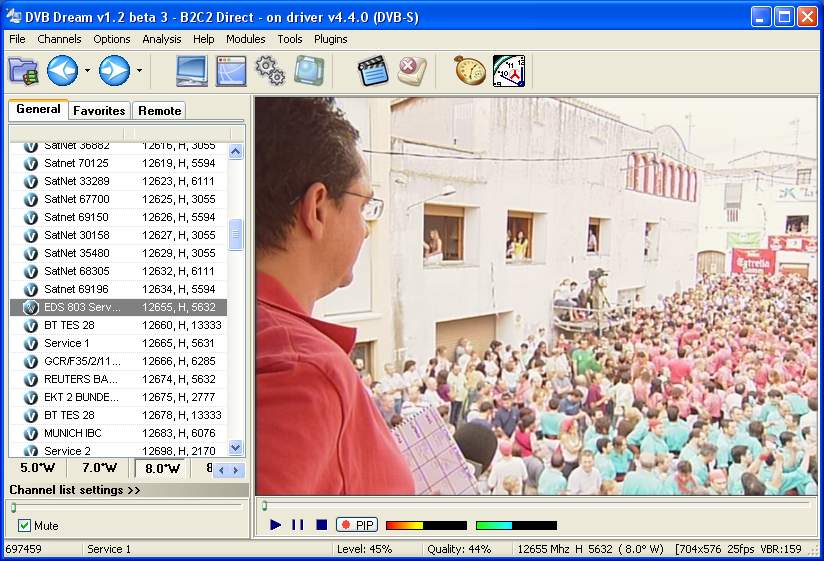Toggle the PIP button
Image resolution: width=824 pixels, height=561 pixels.
pyautogui.click(x=357, y=525)
